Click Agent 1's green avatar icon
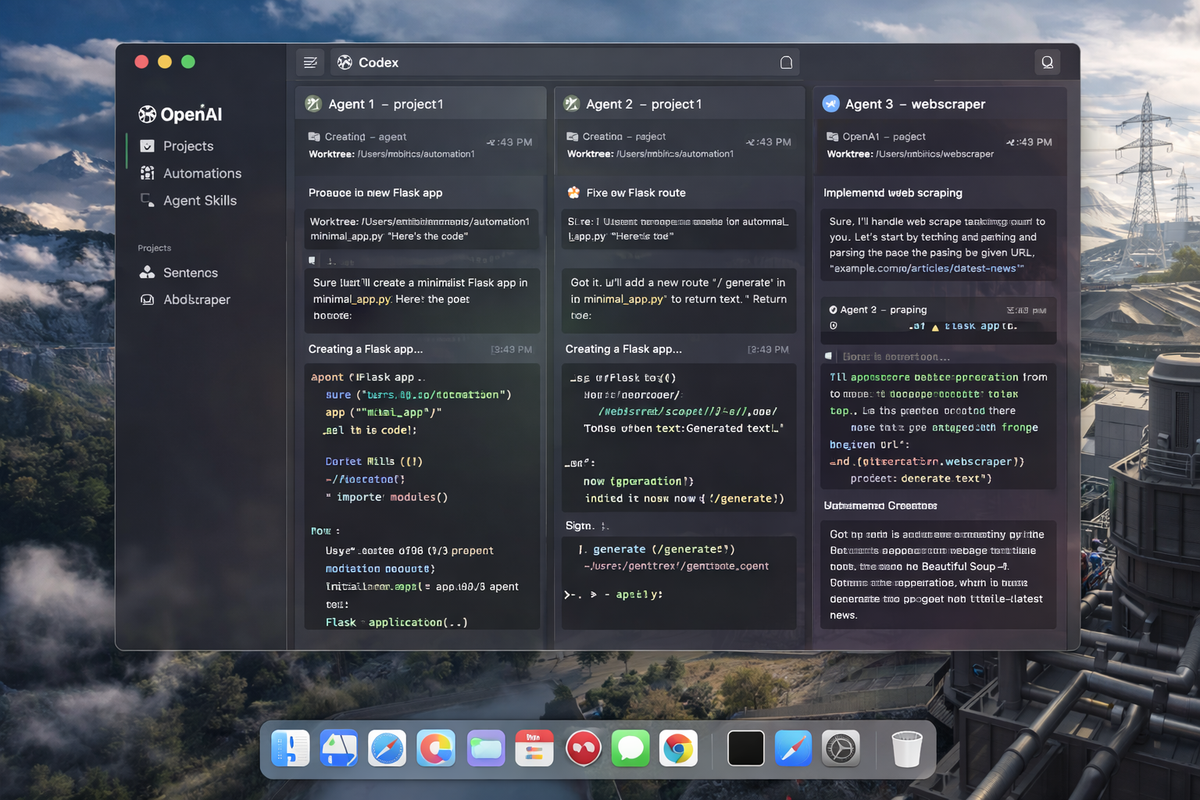This screenshot has height=800, width=1200. [312, 102]
